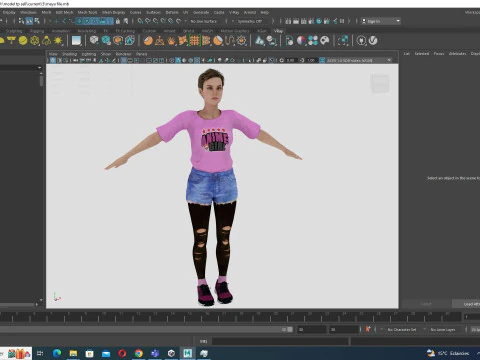Screen dimensions: 480x360
Task: Click the color wheel sphere shelf icon
Action: click(301, 41)
